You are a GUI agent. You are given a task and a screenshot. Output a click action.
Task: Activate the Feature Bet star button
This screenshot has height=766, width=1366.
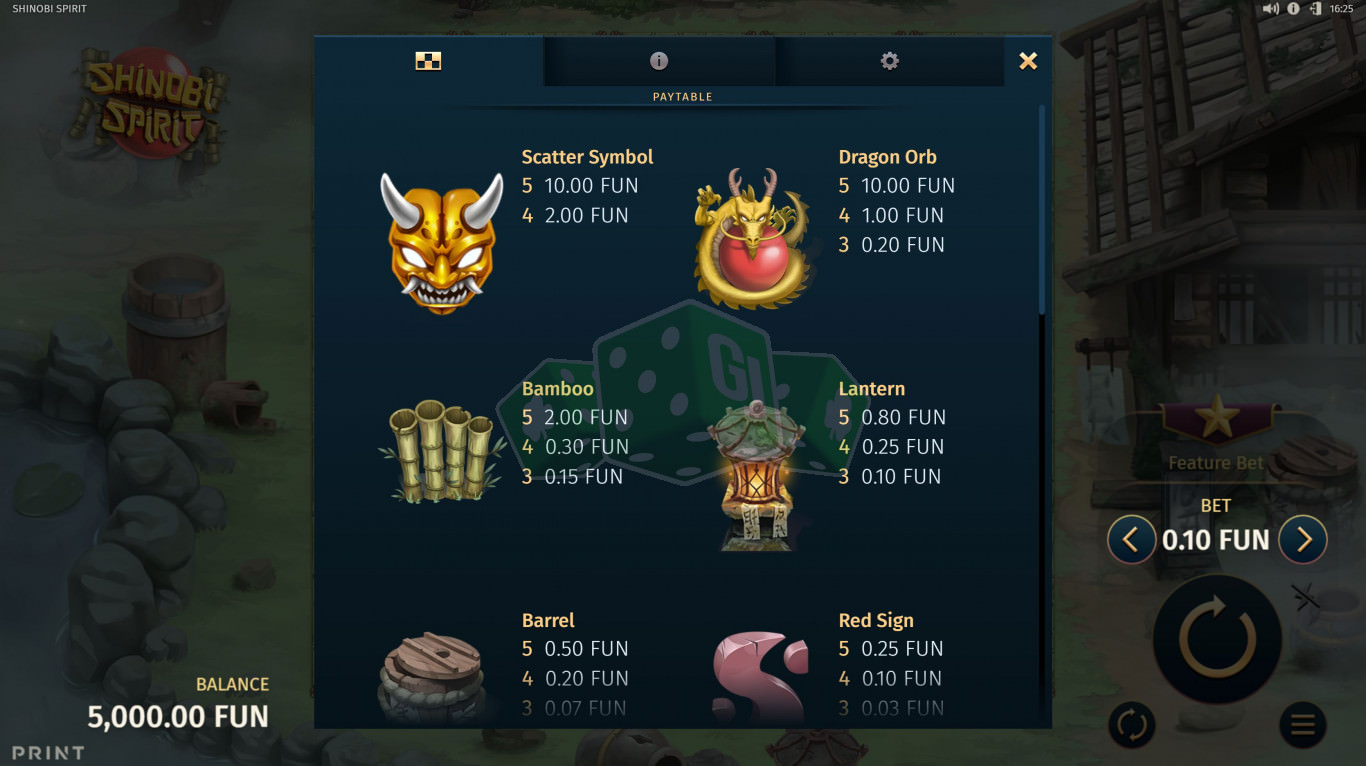click(1217, 433)
